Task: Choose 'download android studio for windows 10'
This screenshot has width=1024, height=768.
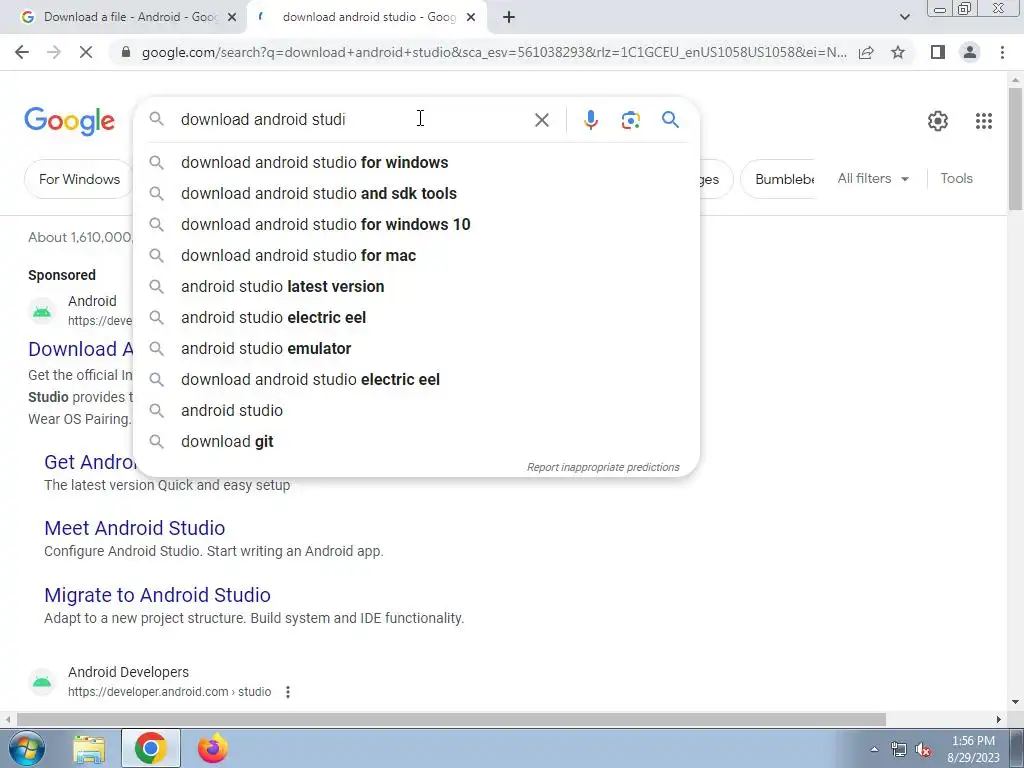Action: tap(416, 225)
